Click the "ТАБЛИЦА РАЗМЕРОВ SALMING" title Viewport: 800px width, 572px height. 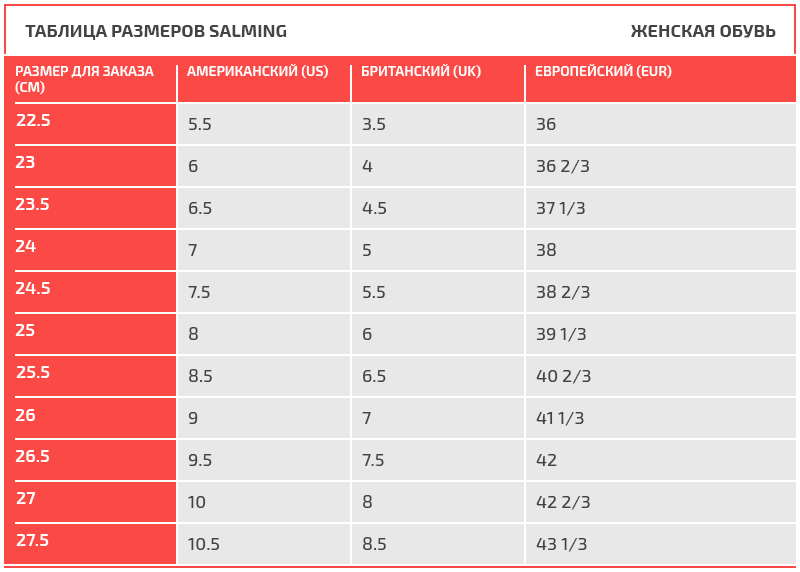[x=156, y=31]
